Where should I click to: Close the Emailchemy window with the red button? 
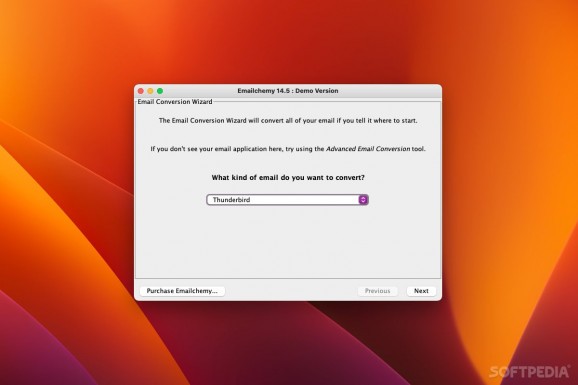[140, 91]
